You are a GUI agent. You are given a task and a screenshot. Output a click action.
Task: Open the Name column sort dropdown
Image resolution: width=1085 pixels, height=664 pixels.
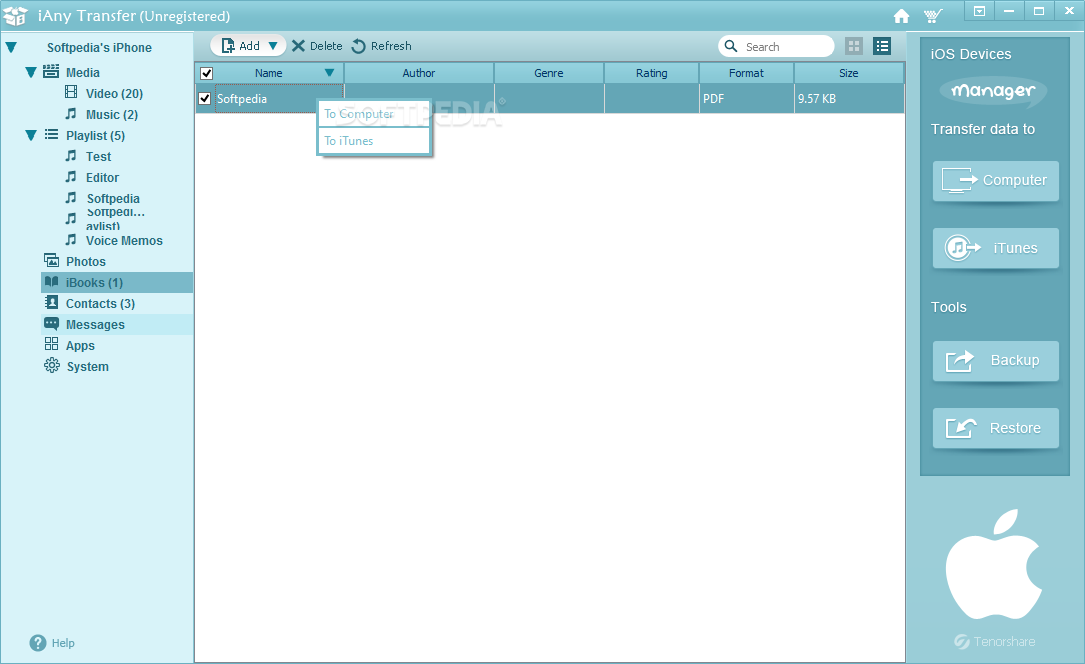coord(329,73)
